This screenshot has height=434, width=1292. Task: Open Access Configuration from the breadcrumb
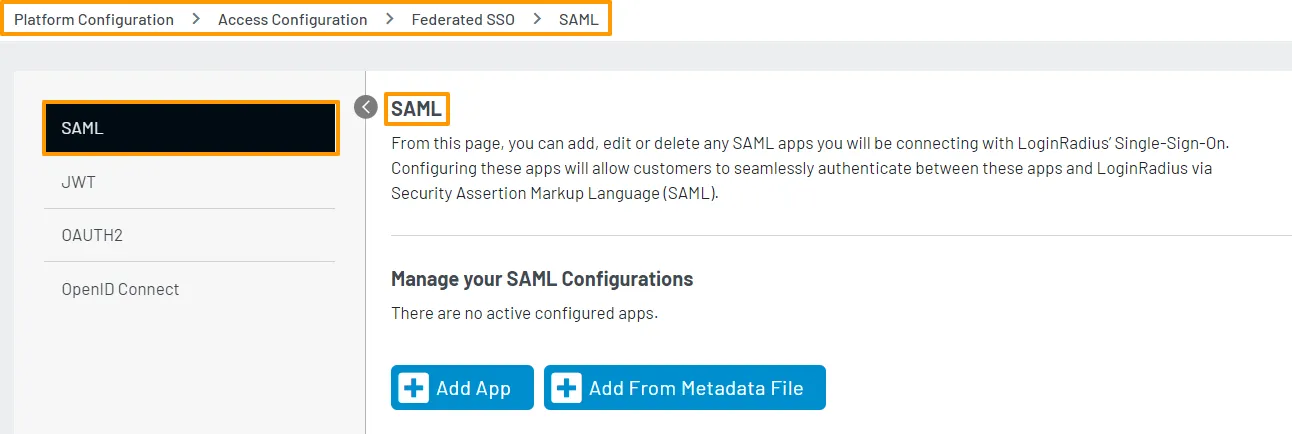coord(292,19)
